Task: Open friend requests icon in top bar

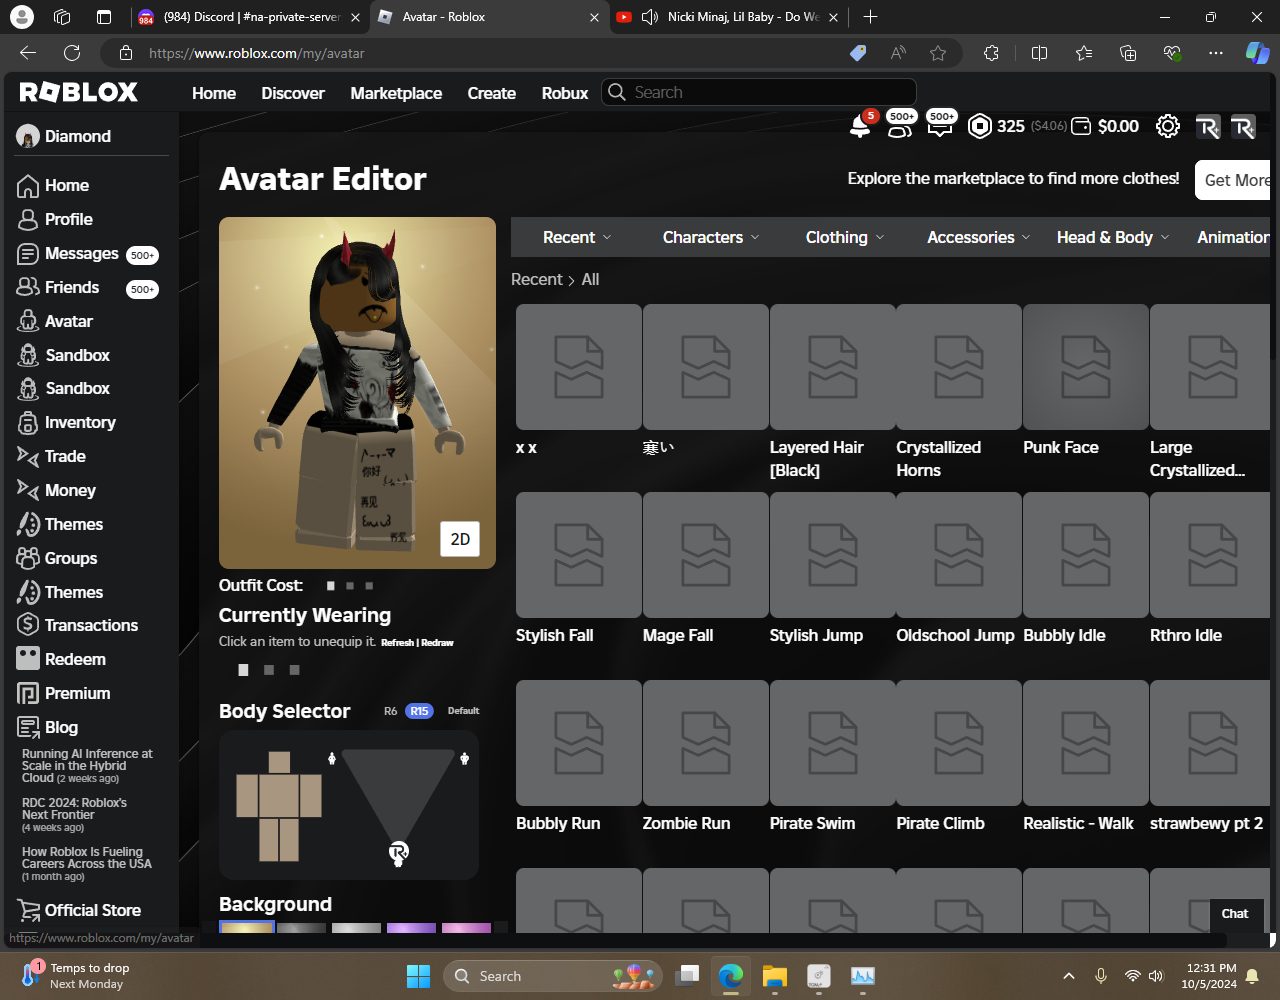Action: click(899, 126)
